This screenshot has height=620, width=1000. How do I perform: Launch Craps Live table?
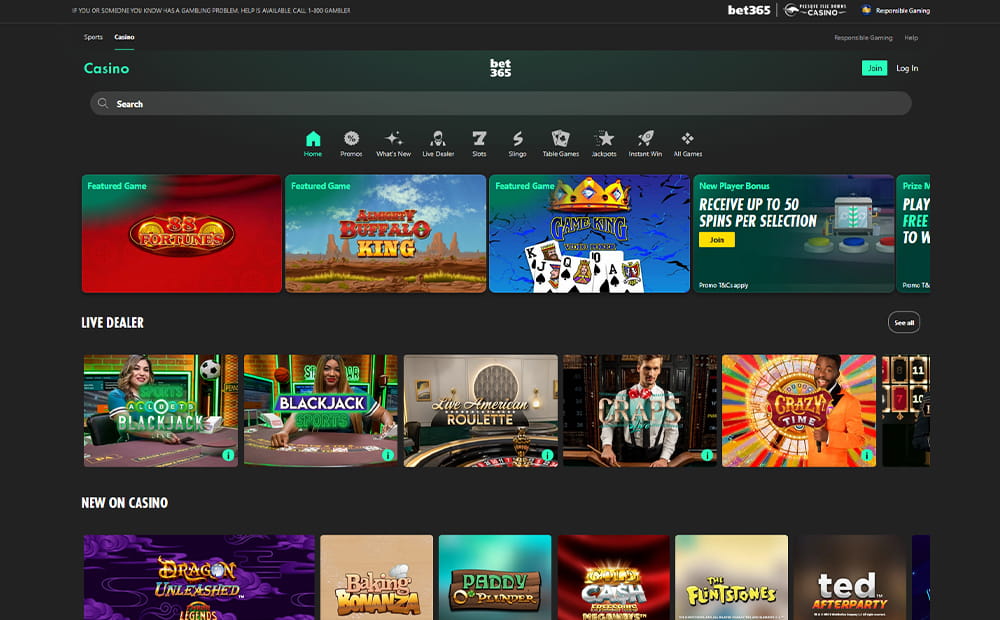coord(640,411)
